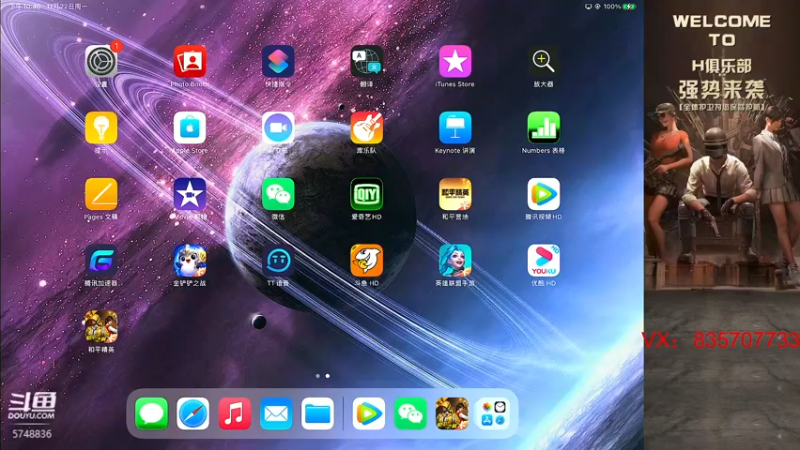
Task: Tap the battery indicator in status bar
Action: [x=629, y=7]
